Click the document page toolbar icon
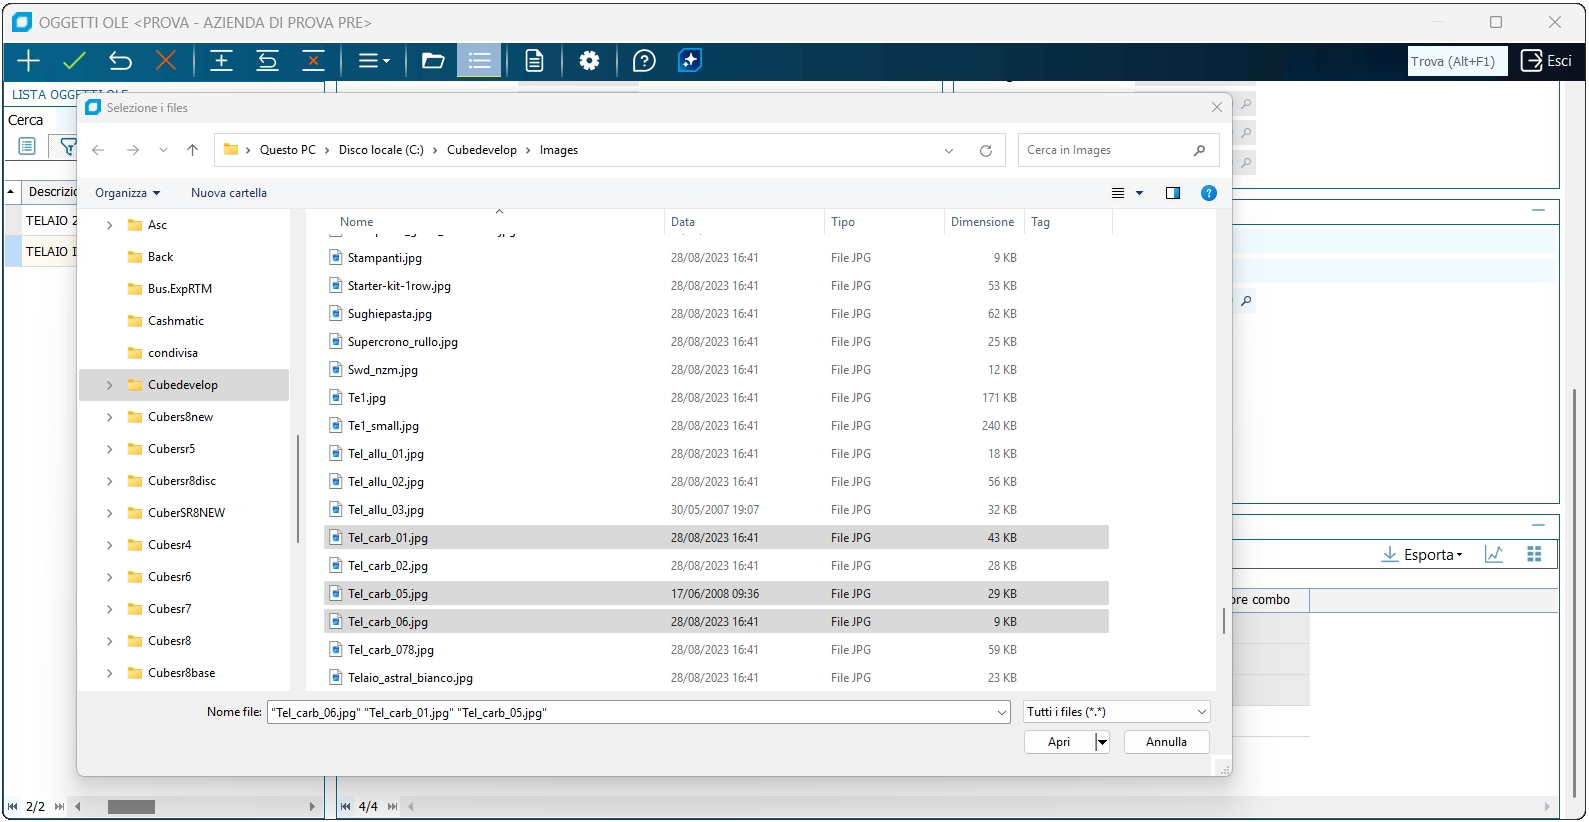 [534, 61]
